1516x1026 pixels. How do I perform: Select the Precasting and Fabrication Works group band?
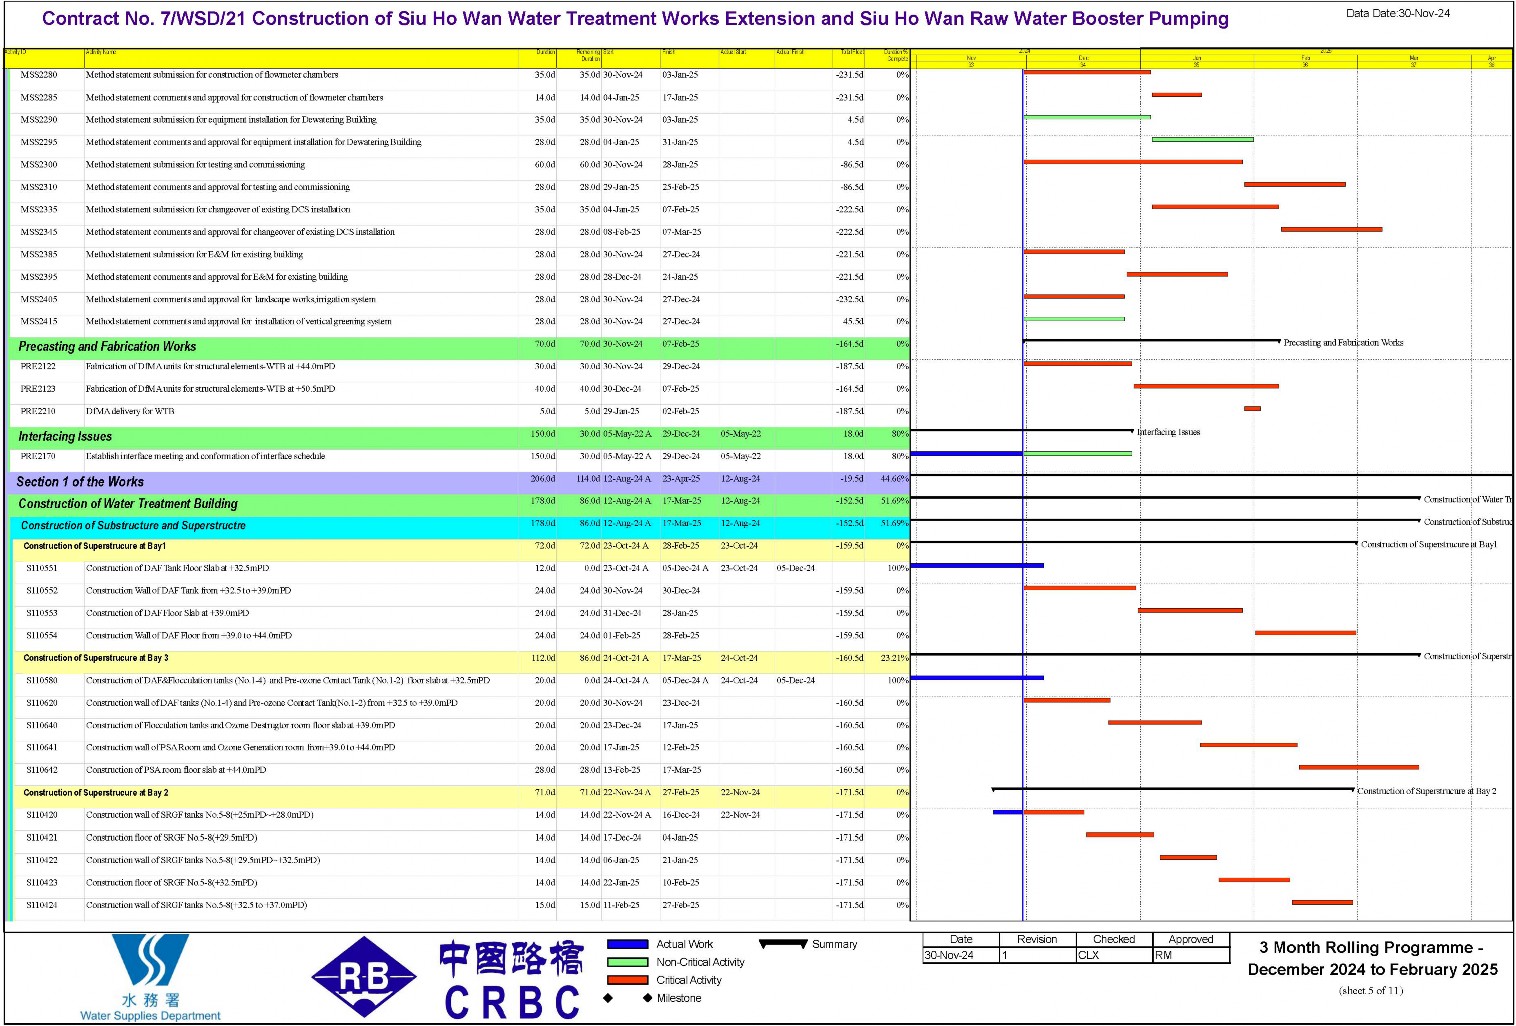click(460, 347)
